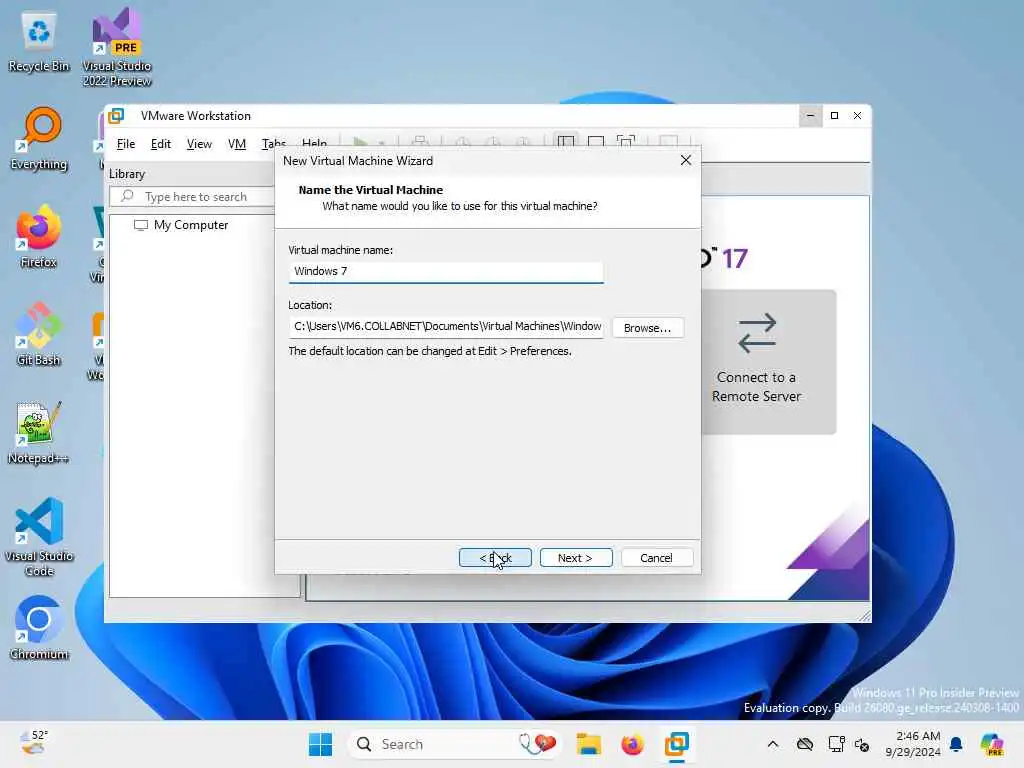Click the Library search field

click(x=193, y=197)
